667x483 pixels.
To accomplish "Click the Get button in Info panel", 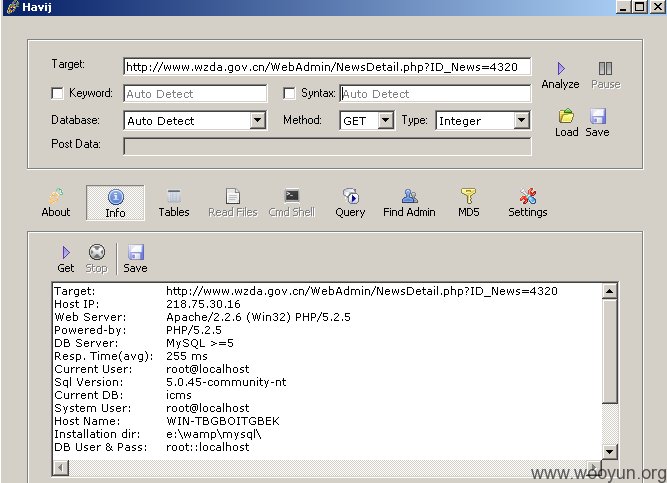I will point(66,259).
